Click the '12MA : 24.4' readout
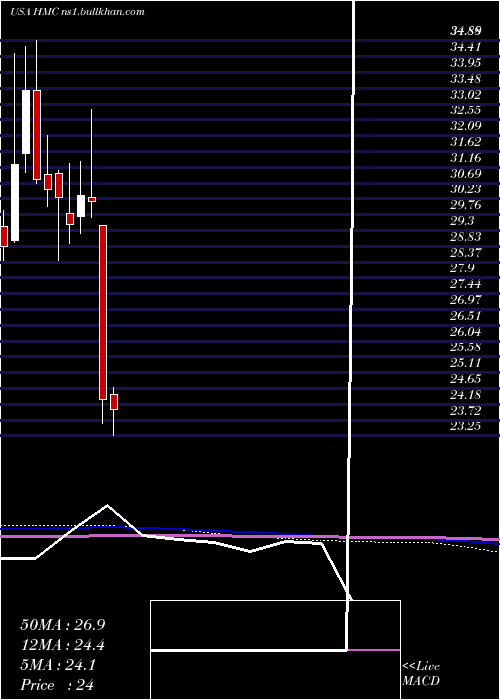The width and height of the screenshot is (500, 700). (x=63, y=645)
